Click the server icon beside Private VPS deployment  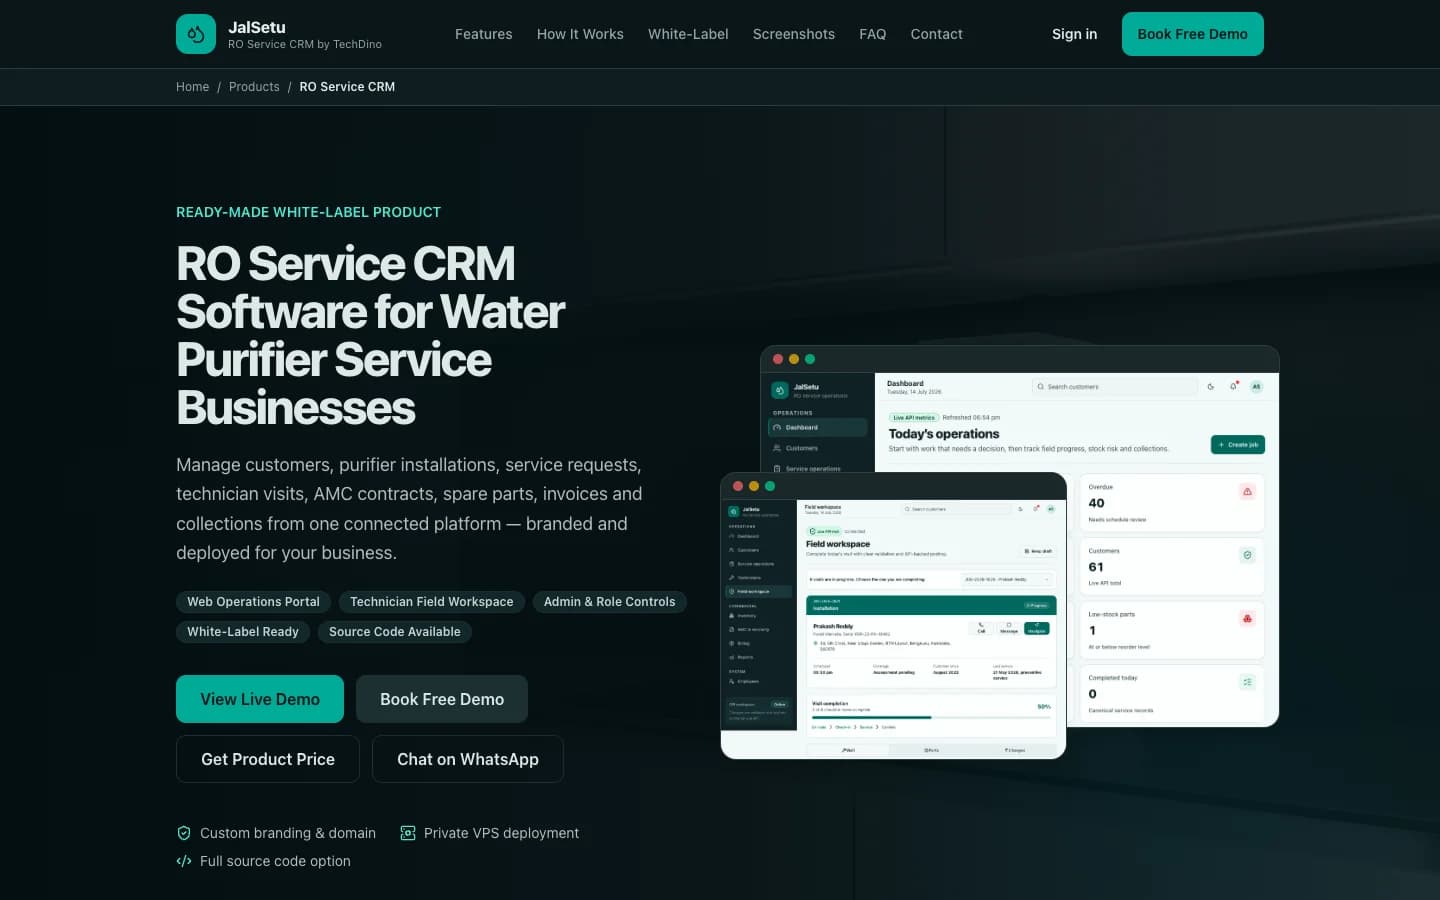408,833
